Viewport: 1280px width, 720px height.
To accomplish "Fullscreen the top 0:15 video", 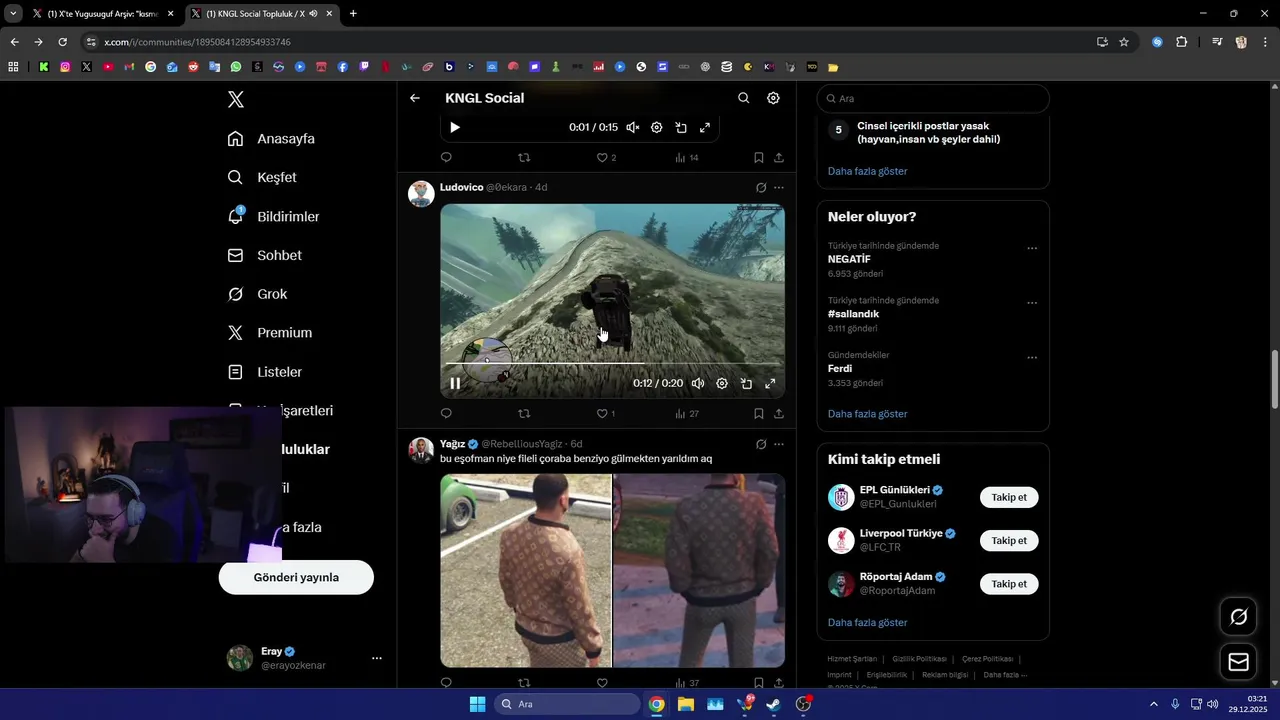I will pos(705,127).
